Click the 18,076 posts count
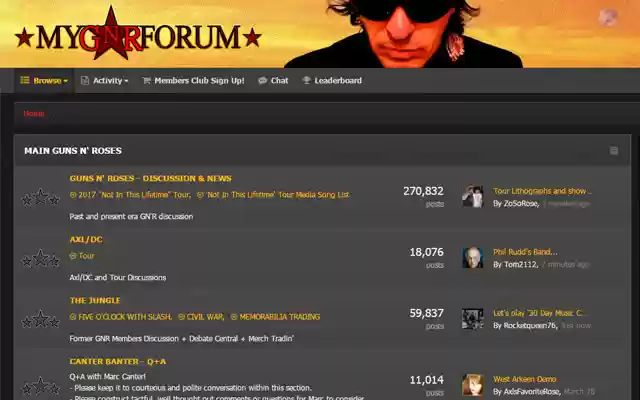The image size is (640, 400). point(427,252)
